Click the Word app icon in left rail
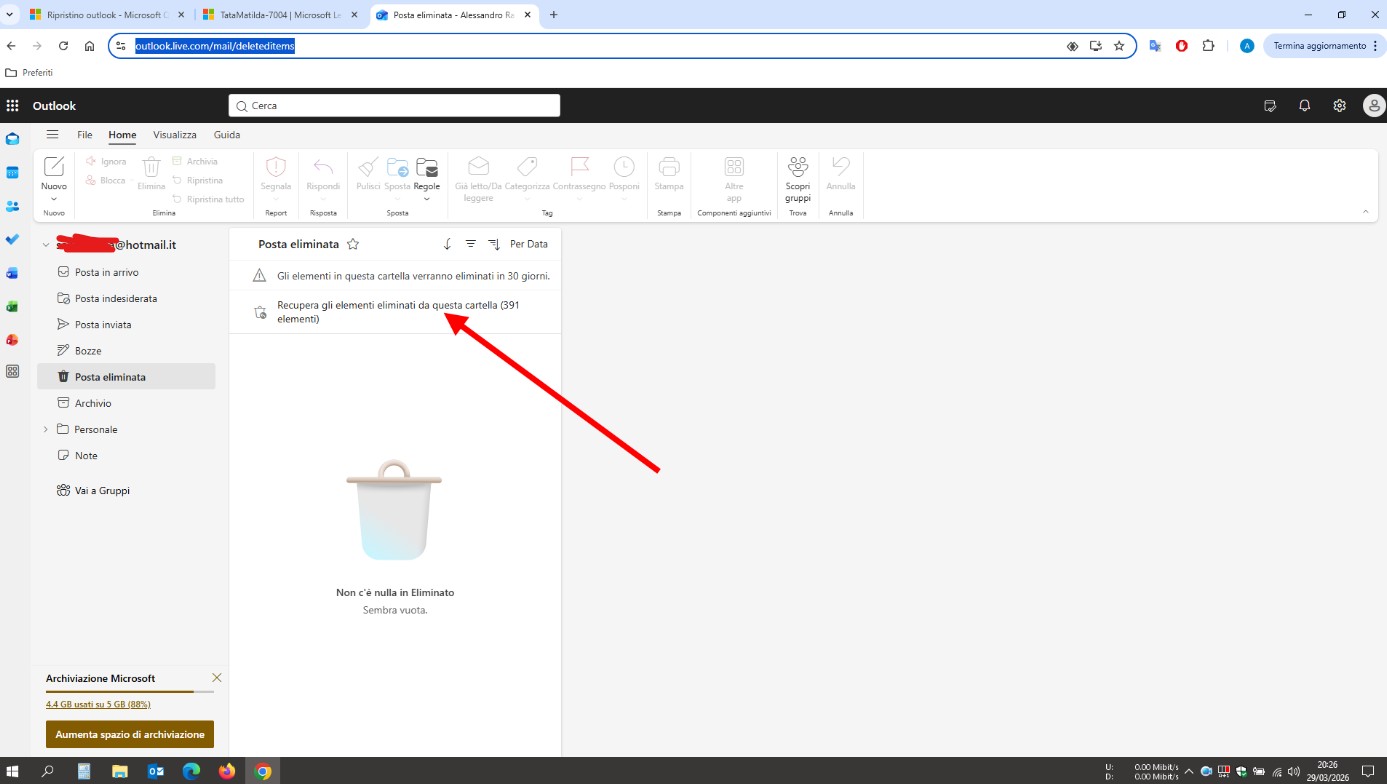 click(x=13, y=272)
